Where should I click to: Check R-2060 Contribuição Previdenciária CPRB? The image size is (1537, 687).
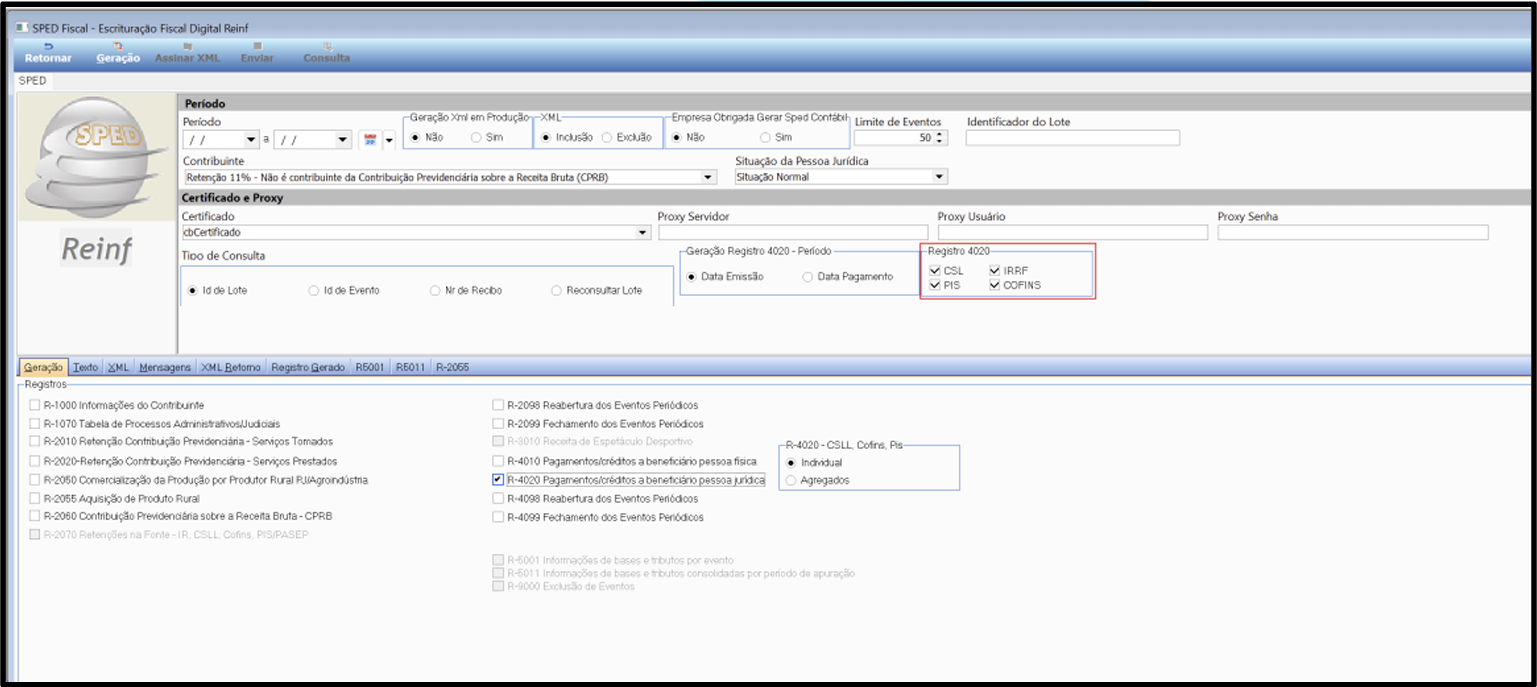tap(35, 515)
